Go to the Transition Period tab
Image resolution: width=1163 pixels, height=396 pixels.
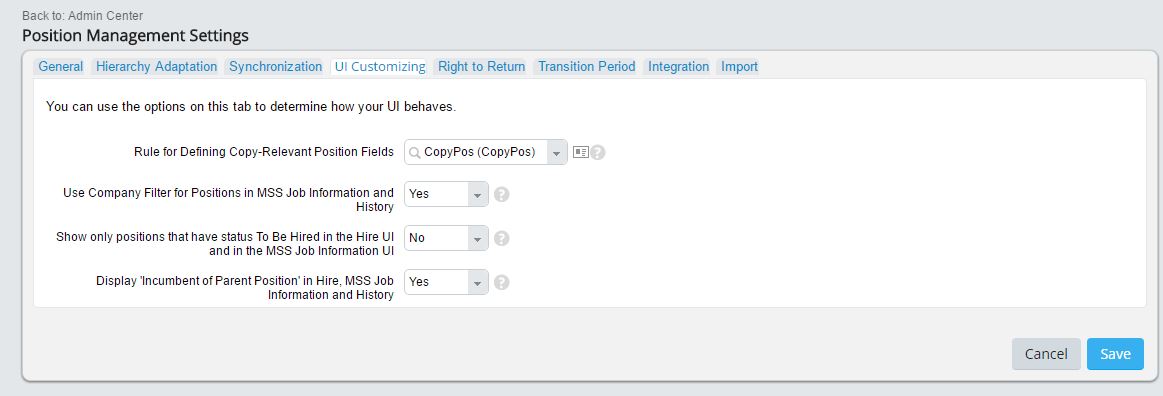[587, 67]
